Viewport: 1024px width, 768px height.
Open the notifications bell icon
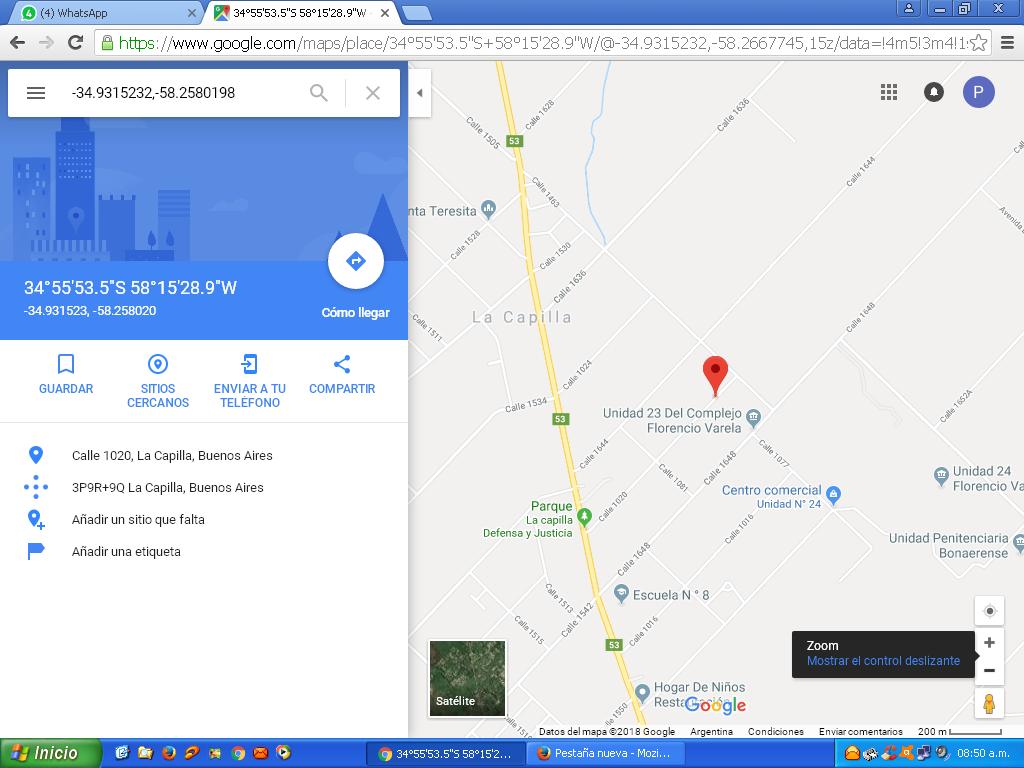click(934, 92)
